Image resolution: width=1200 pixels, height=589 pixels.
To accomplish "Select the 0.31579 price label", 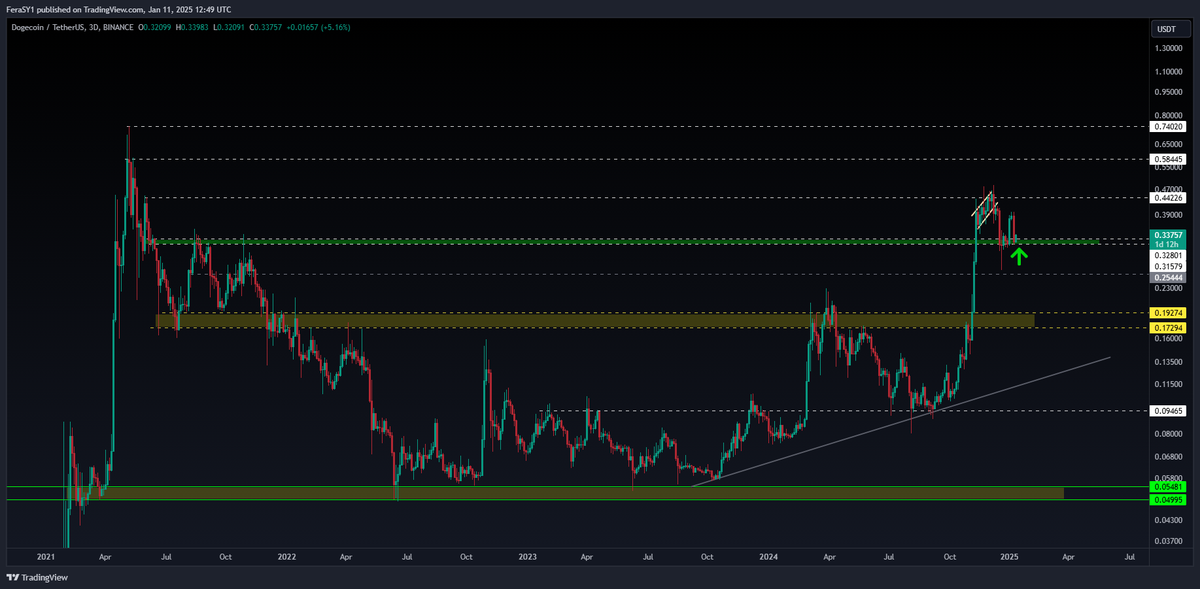I will pos(1169,267).
